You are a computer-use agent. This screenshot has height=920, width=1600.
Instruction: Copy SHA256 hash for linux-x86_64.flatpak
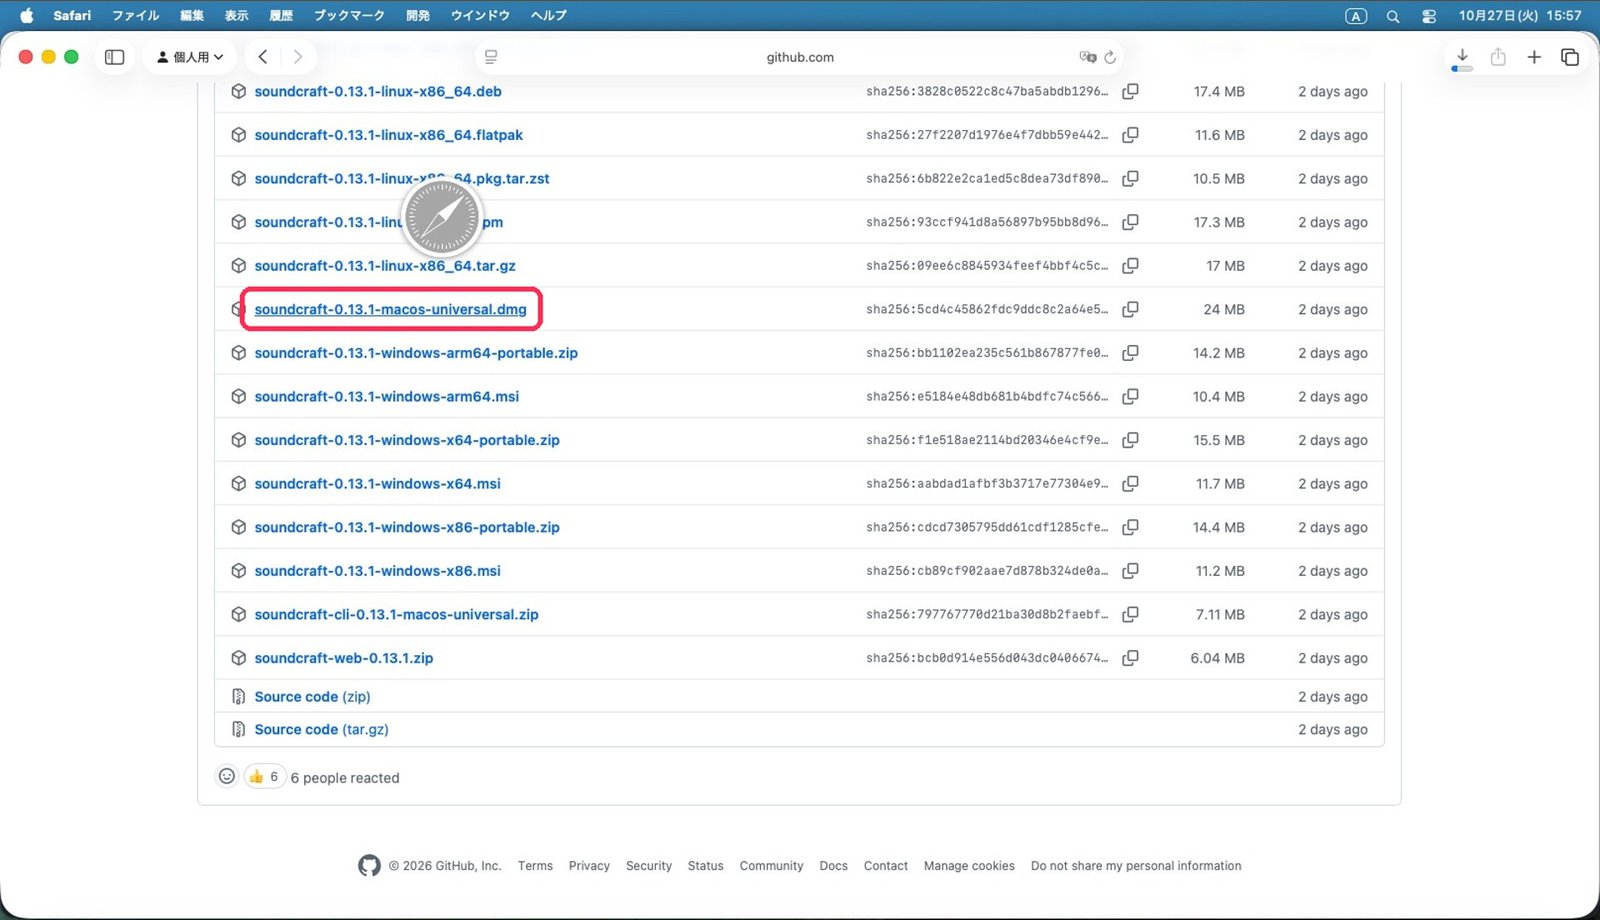(1130, 135)
